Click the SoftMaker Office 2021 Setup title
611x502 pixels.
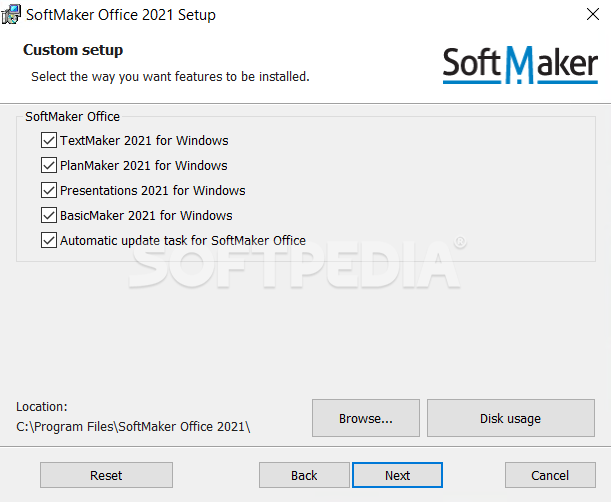(121, 15)
